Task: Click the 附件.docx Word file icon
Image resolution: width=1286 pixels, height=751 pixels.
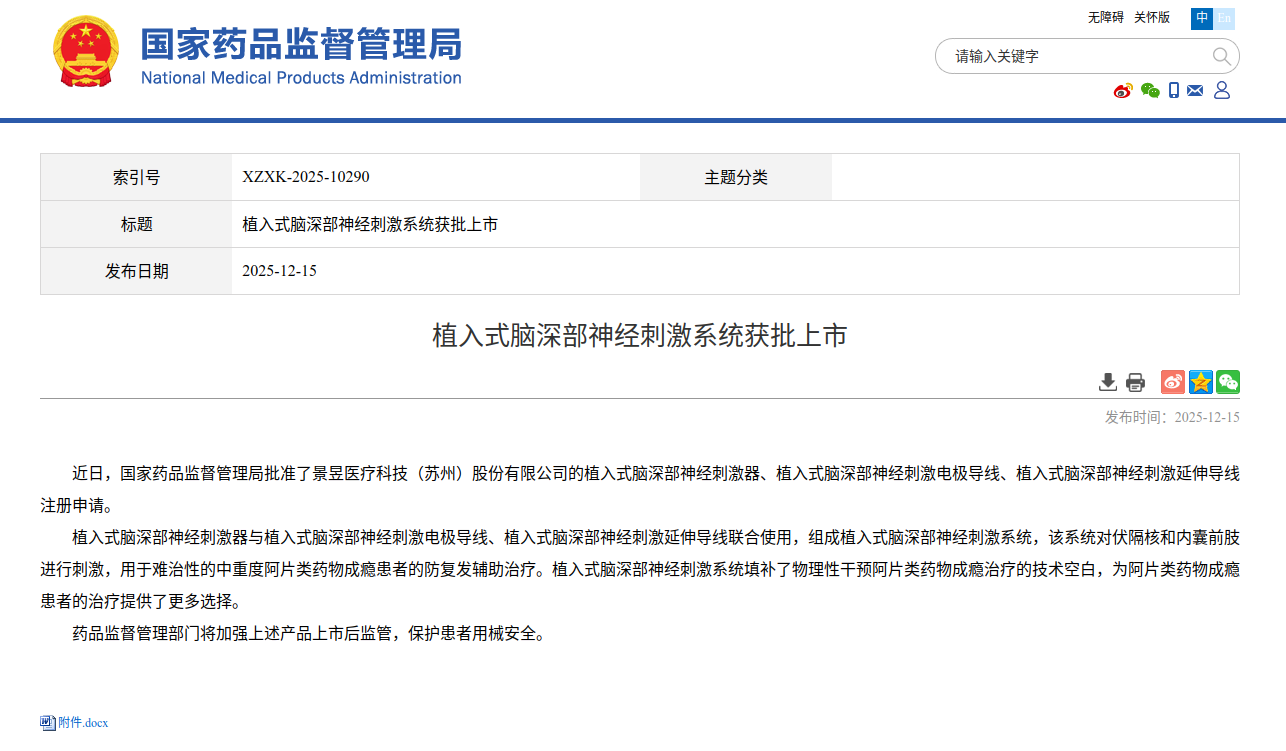Action: (x=48, y=723)
